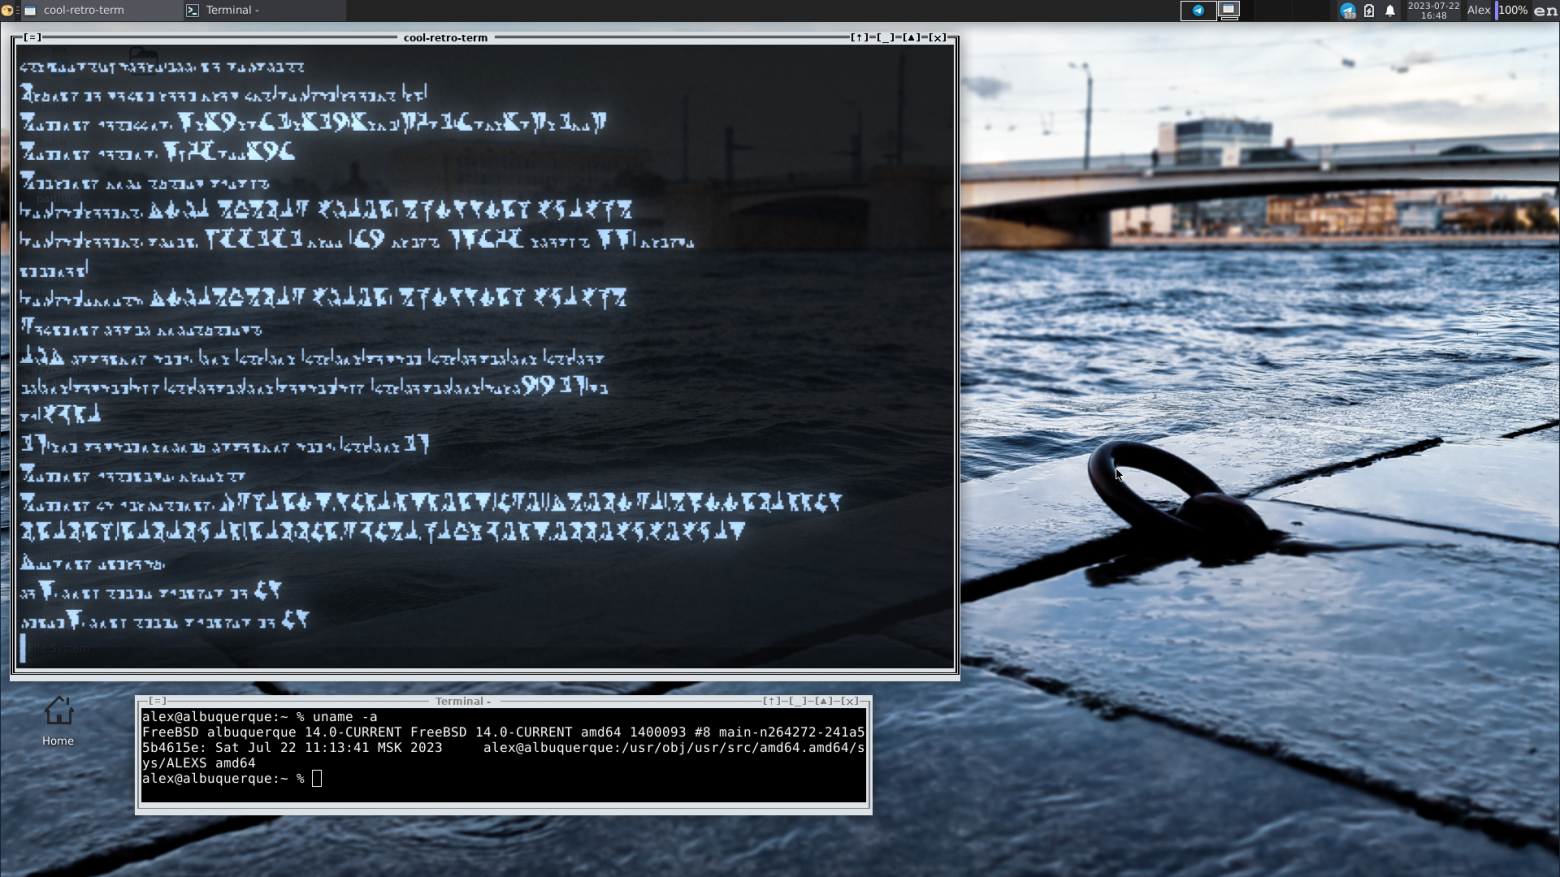
Task: Click the blinking cursor in cool-retro-term
Action: coord(23,648)
